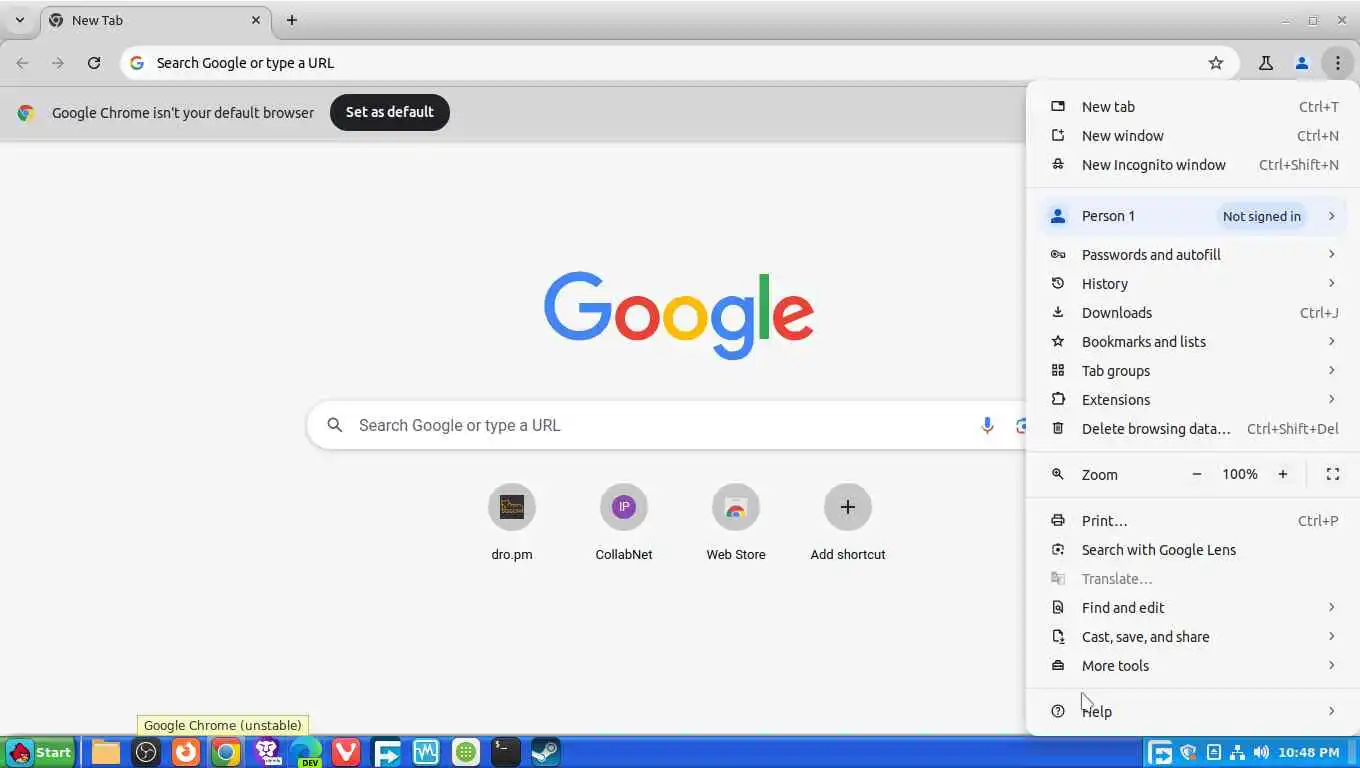The height and width of the screenshot is (768, 1360).
Task: Expand Find and edit submenu
Action: (x=1193, y=608)
